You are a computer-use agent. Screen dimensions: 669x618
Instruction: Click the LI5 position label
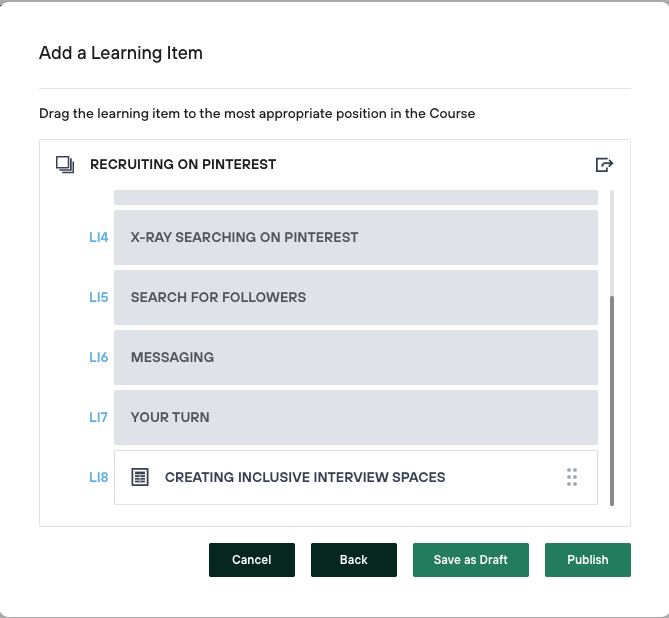click(x=98, y=297)
